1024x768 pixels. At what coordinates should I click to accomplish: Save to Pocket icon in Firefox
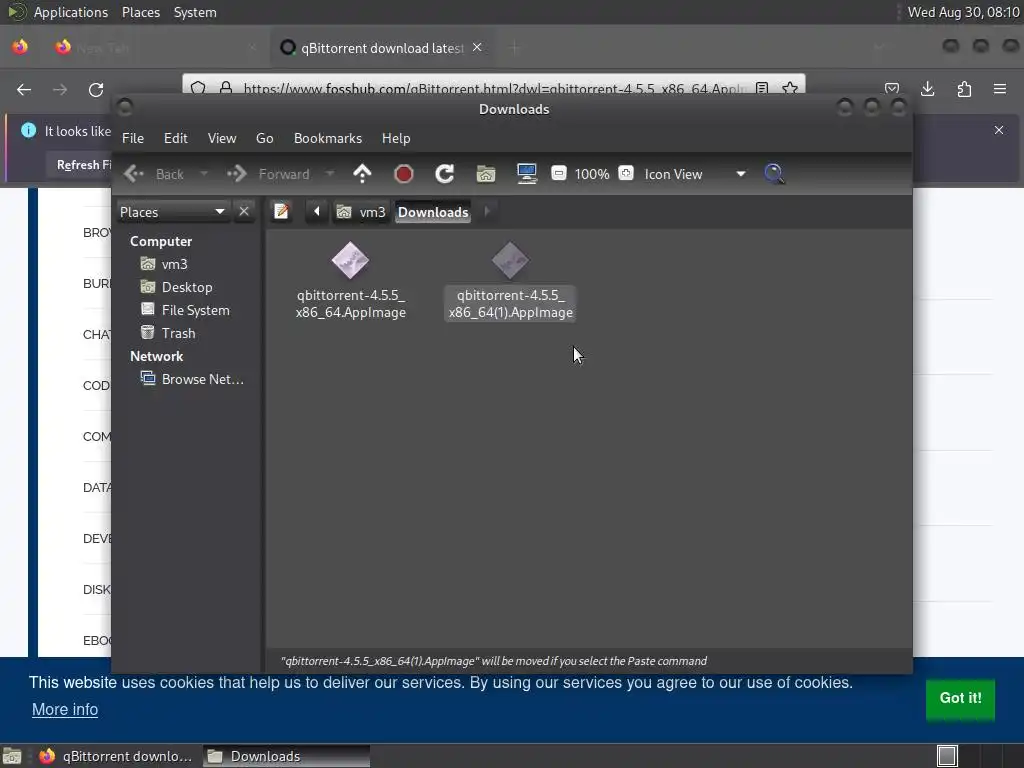[891, 89]
